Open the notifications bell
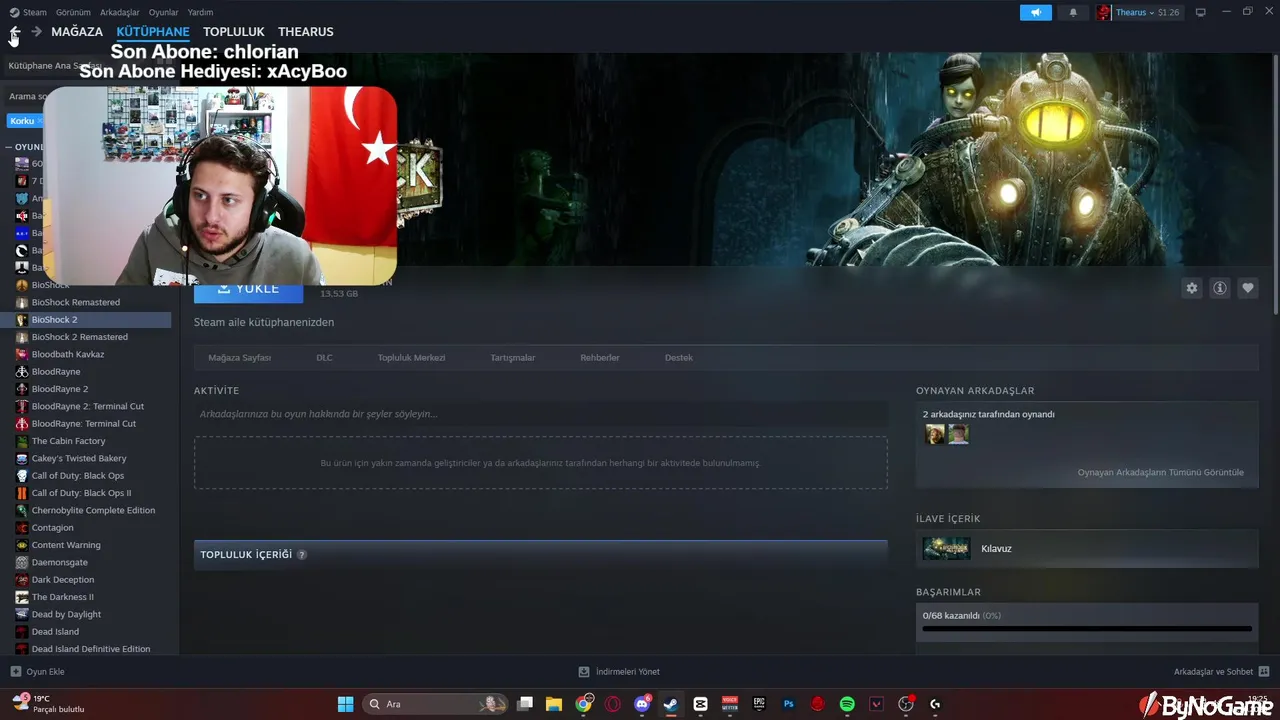 (x=1073, y=12)
